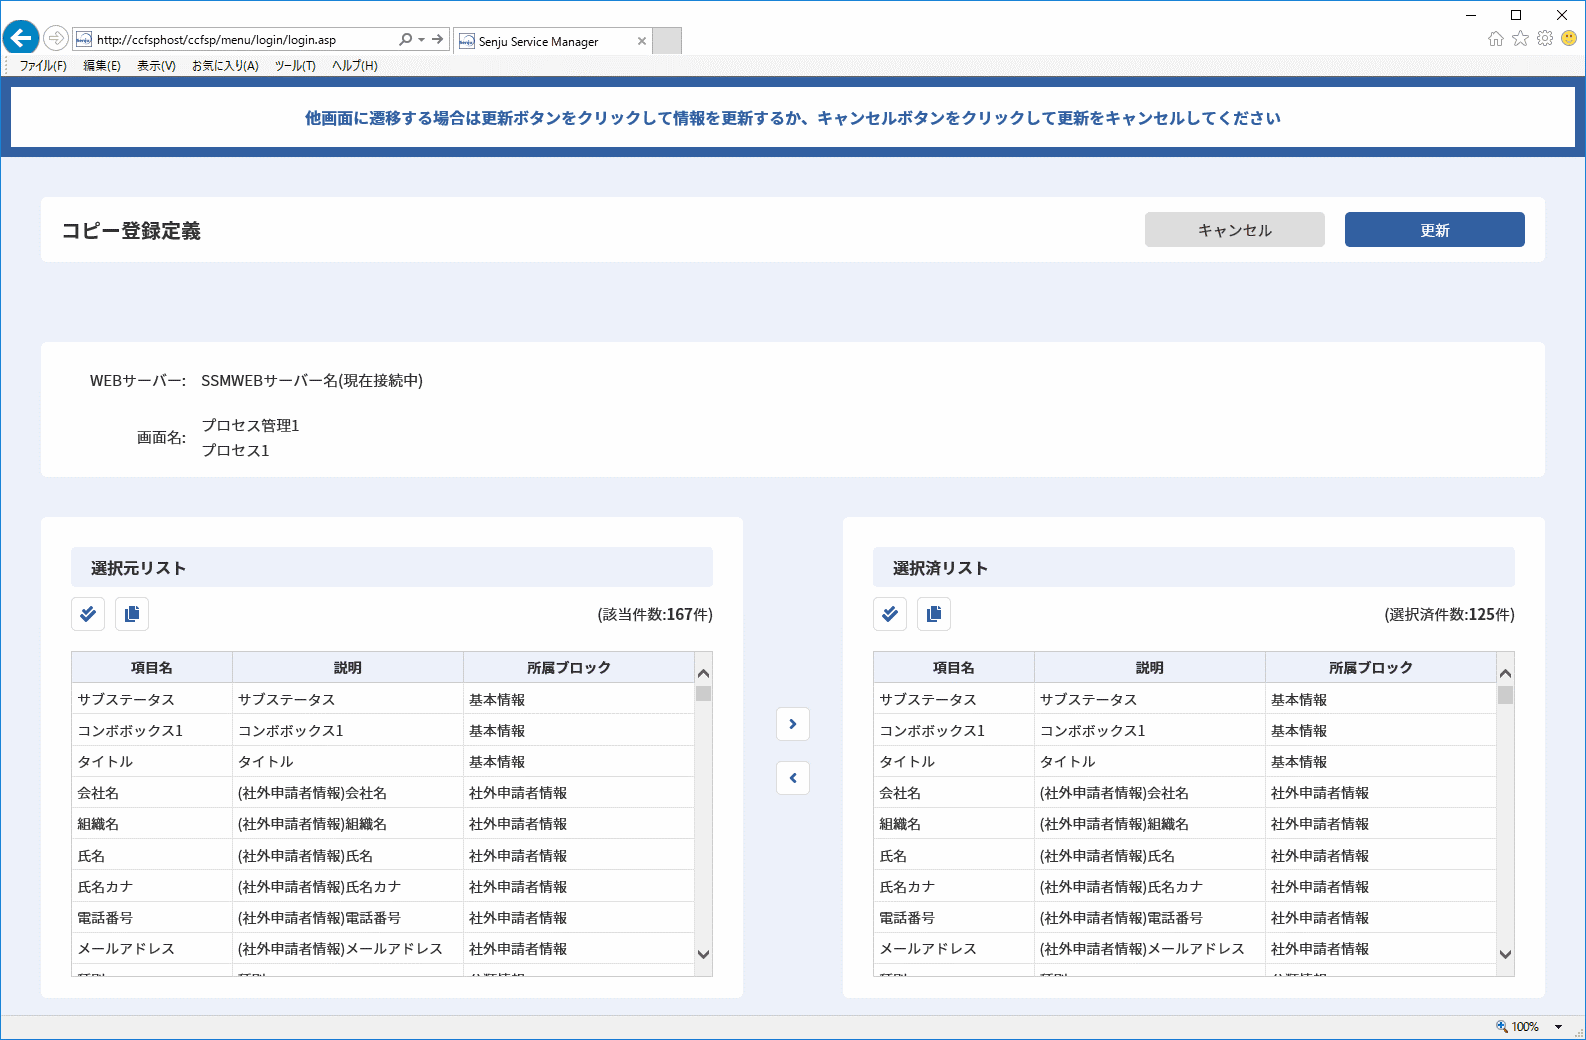Viewport: 1586px width, 1040px height.
Task: Open the ヘルプ(H) menu
Action: 355,66
